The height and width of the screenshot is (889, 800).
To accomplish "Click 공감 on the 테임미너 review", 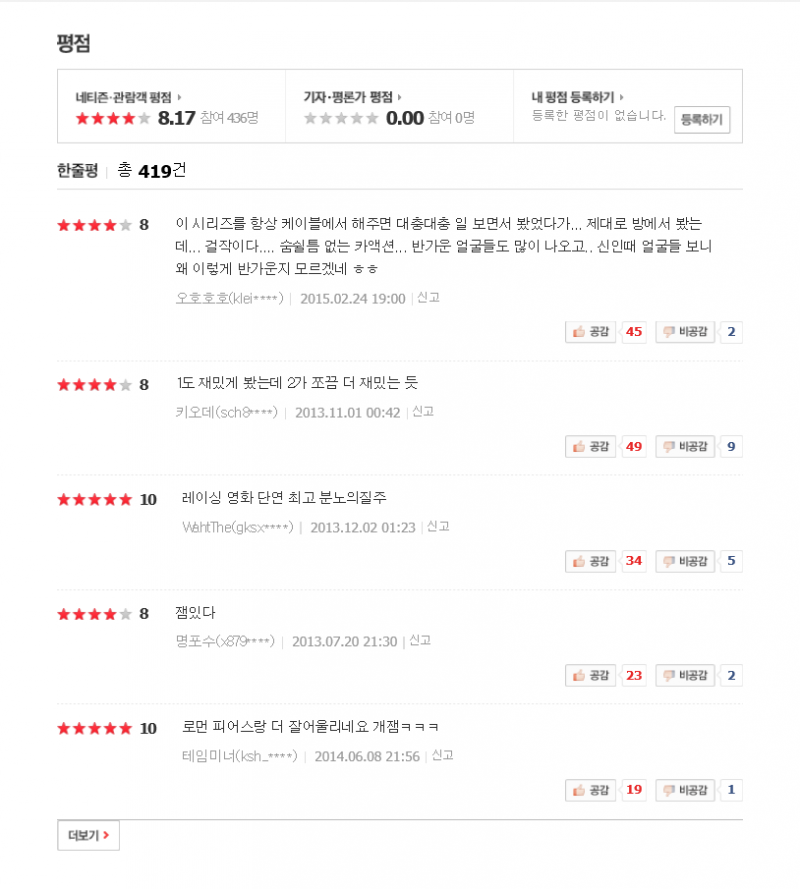I will (x=590, y=790).
